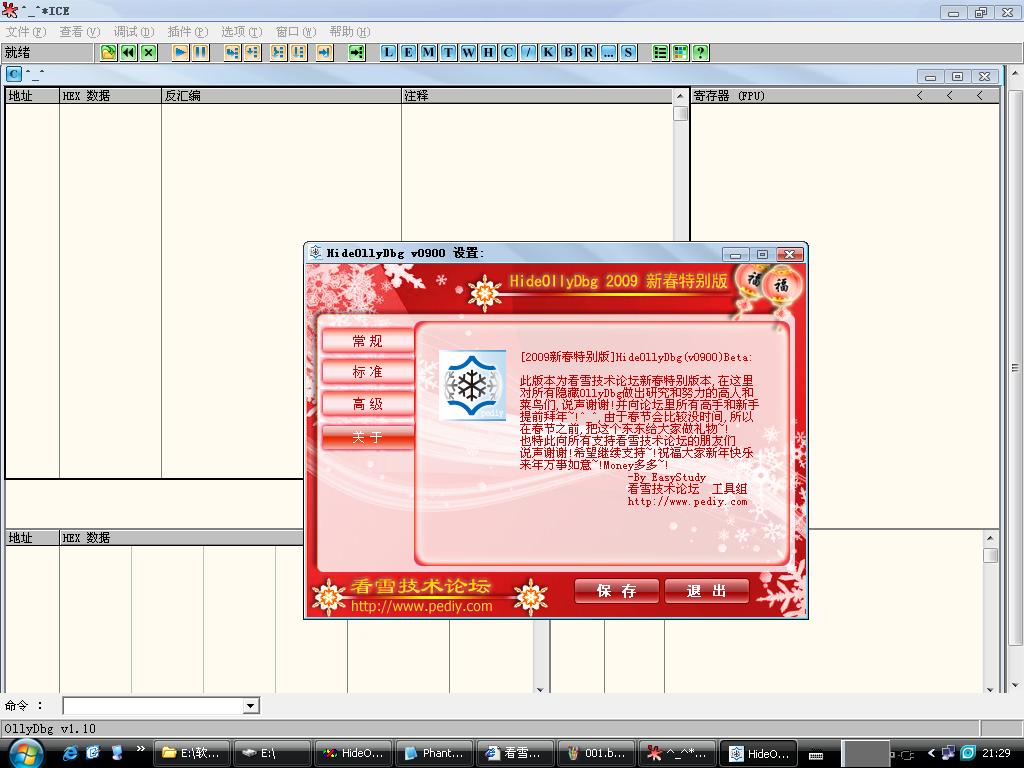
Task: Click the Go to address icon
Action: pos(357,53)
